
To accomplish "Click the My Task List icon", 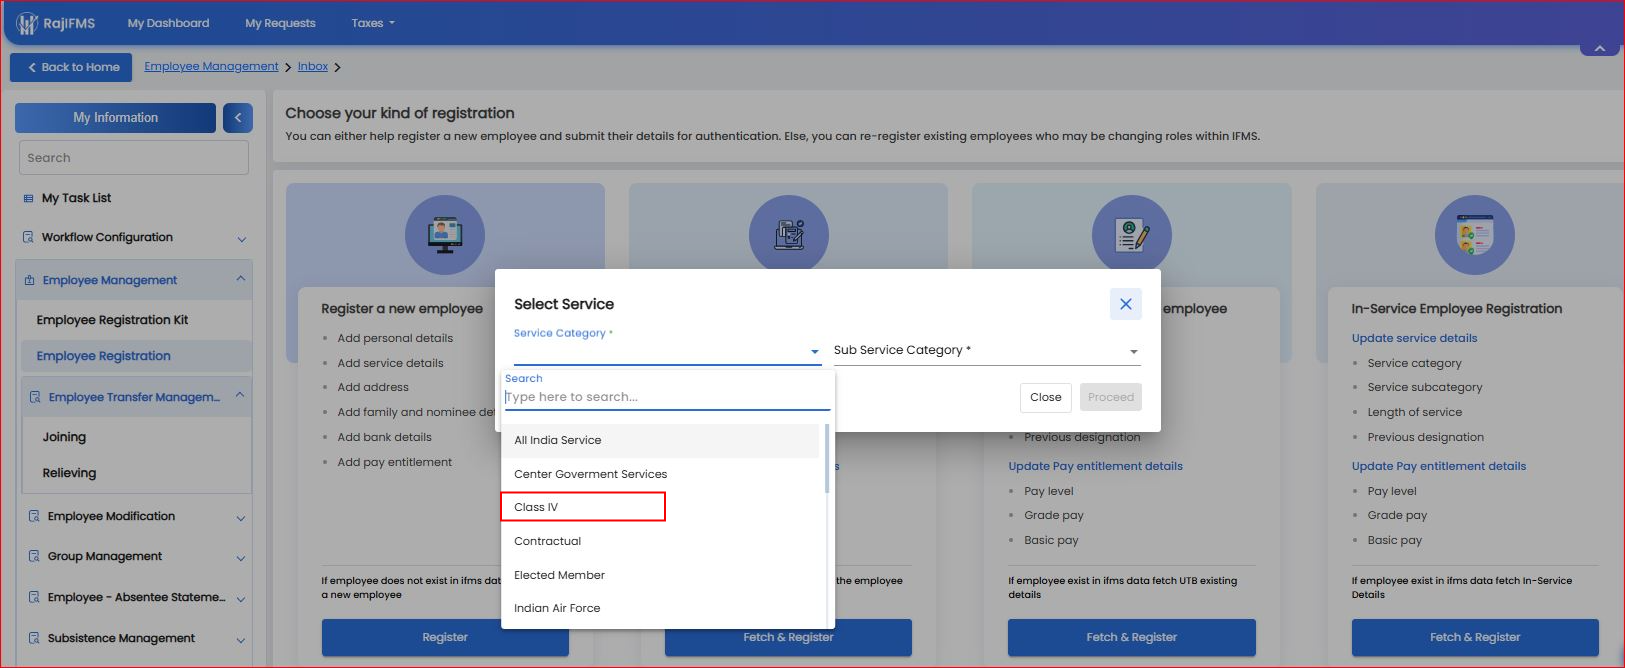I will point(28,198).
